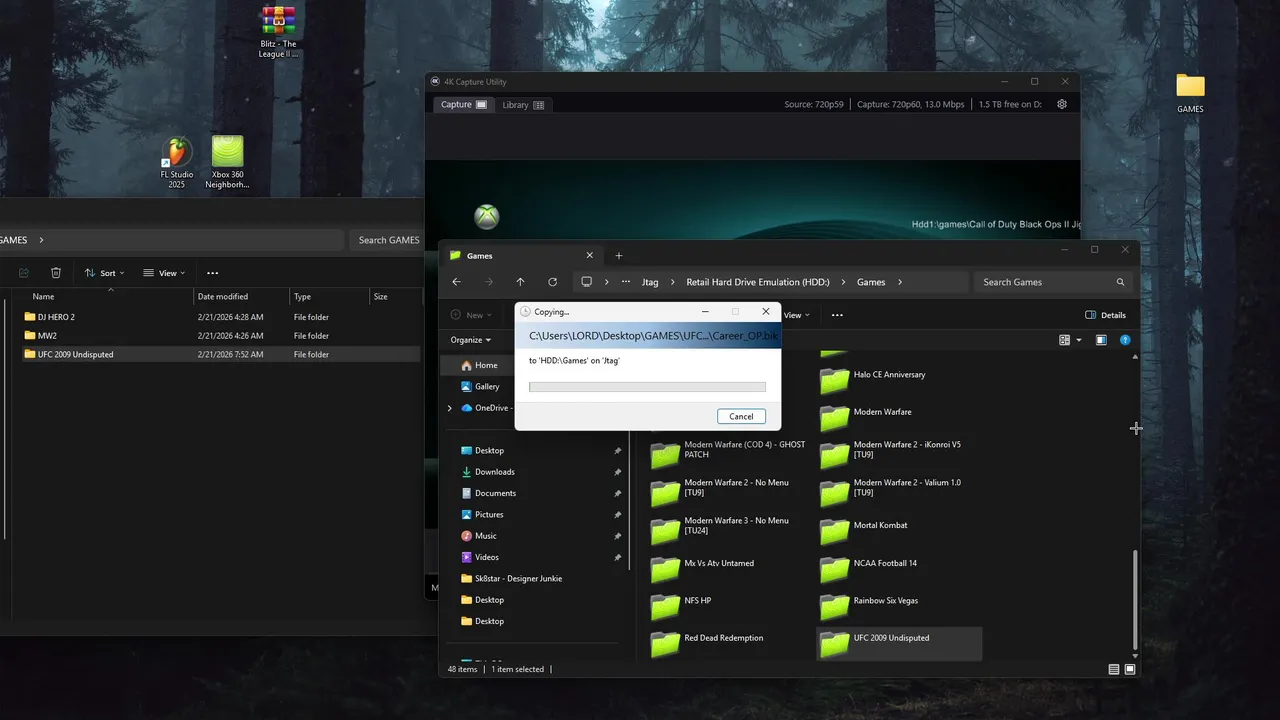Viewport: 1280px width, 720px height.
Task: Open the Sort dropdown in GAMES window
Action: click(x=105, y=273)
